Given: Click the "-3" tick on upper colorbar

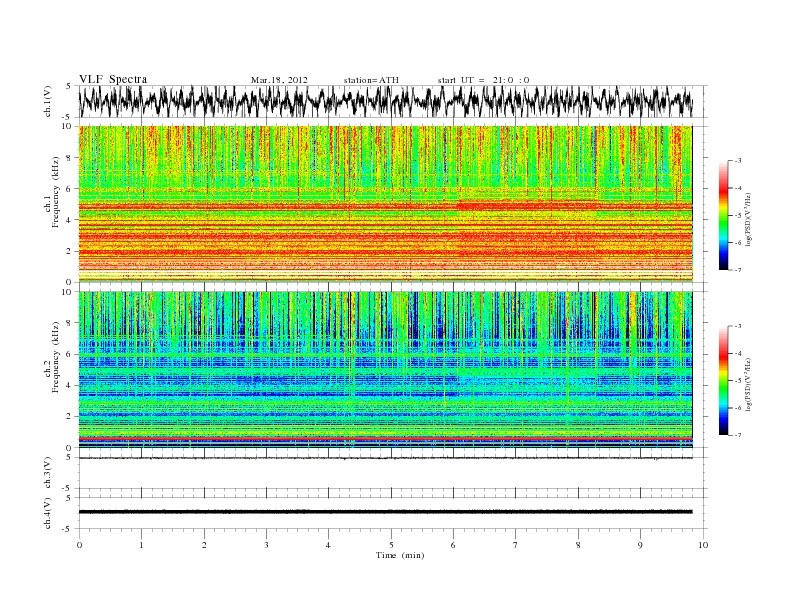Looking at the screenshot, I should (738, 161).
